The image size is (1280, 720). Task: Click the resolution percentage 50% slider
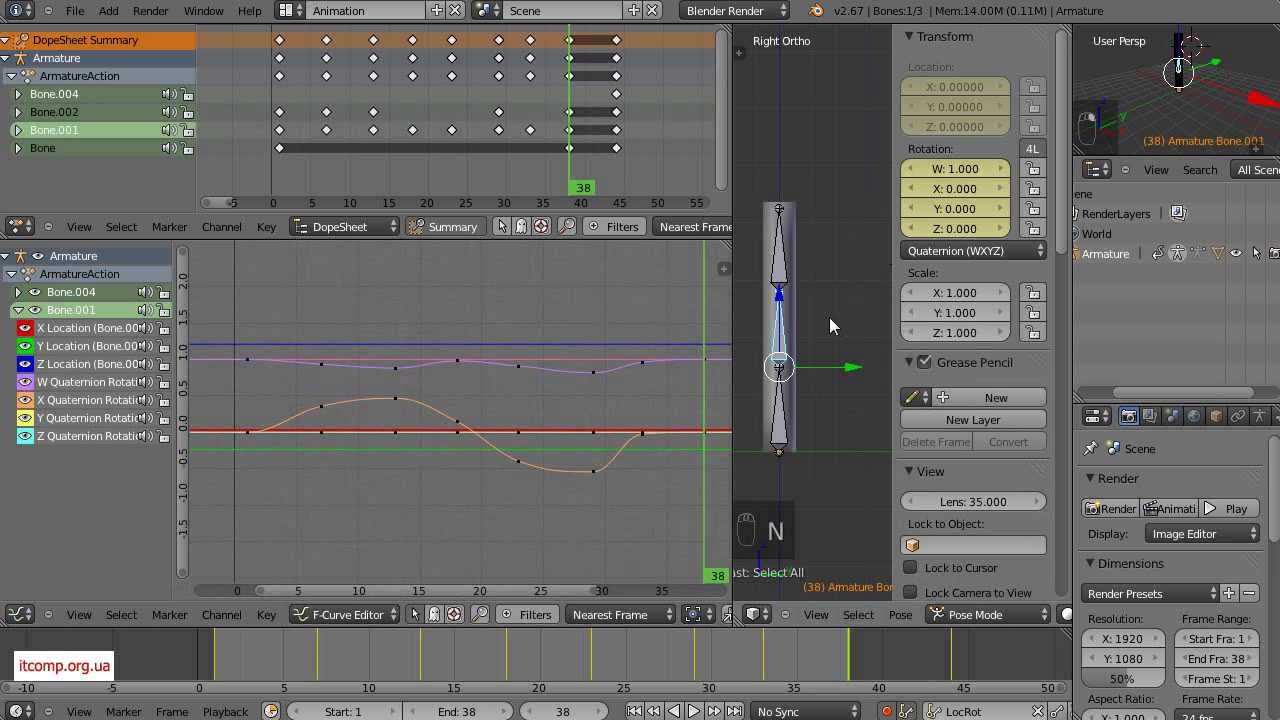(1122, 679)
